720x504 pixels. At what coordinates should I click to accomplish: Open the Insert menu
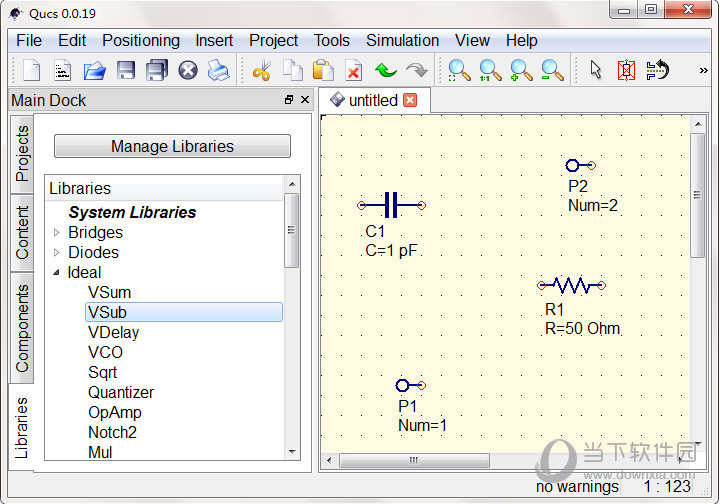point(214,40)
